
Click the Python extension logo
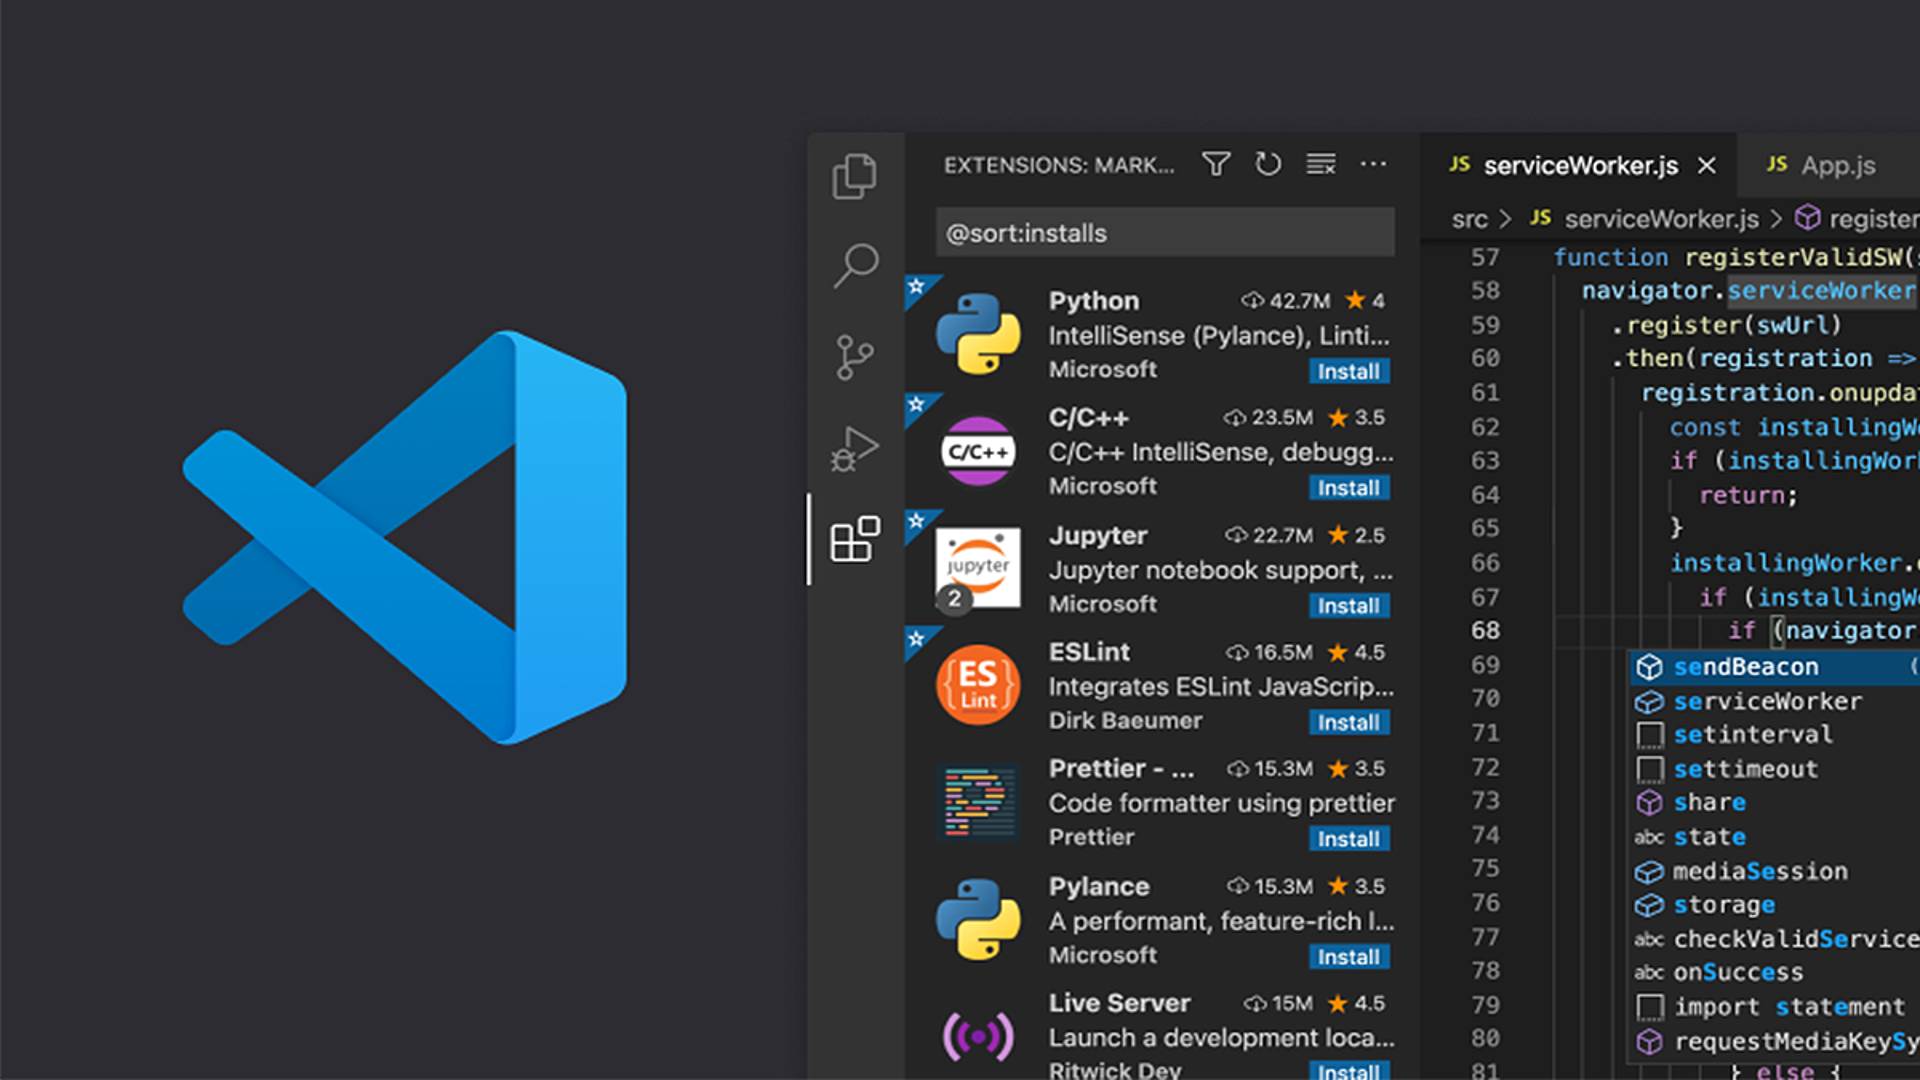coord(977,333)
